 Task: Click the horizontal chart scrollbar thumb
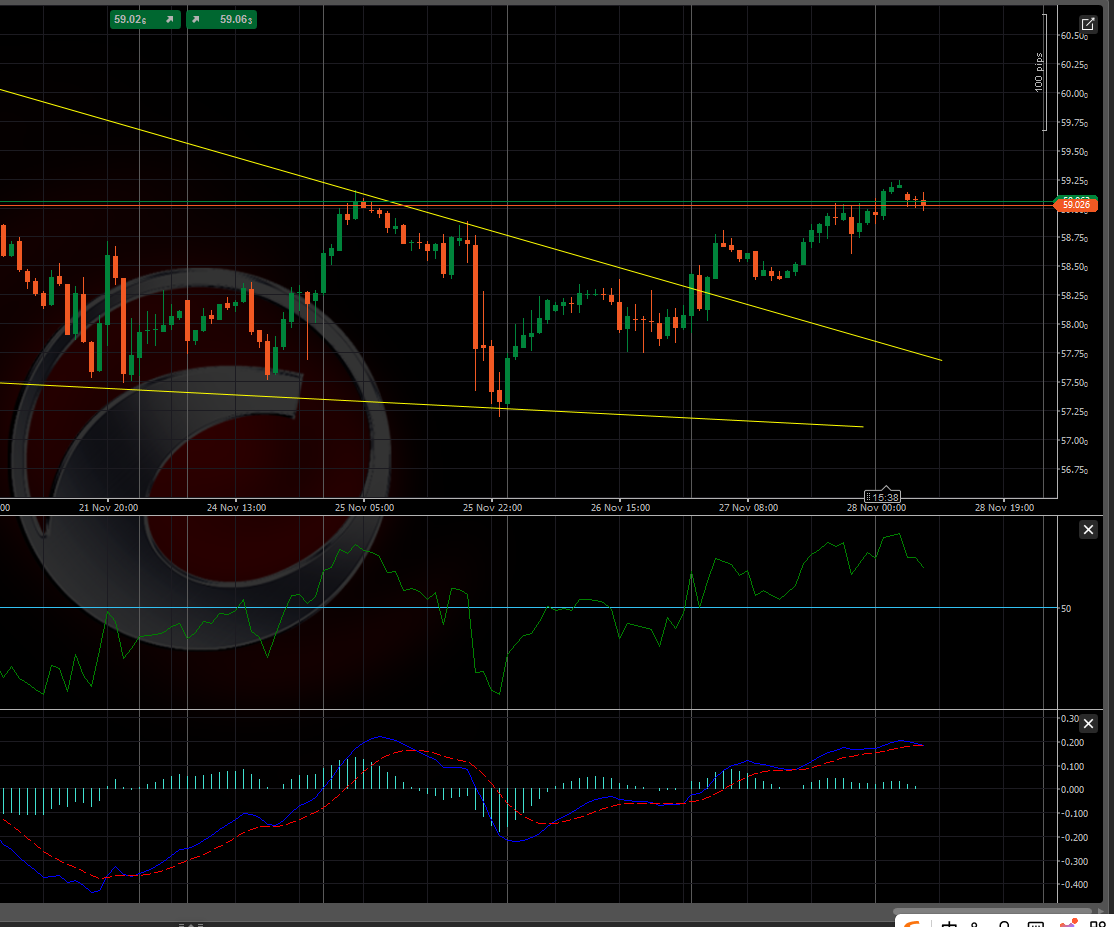(x=993, y=911)
